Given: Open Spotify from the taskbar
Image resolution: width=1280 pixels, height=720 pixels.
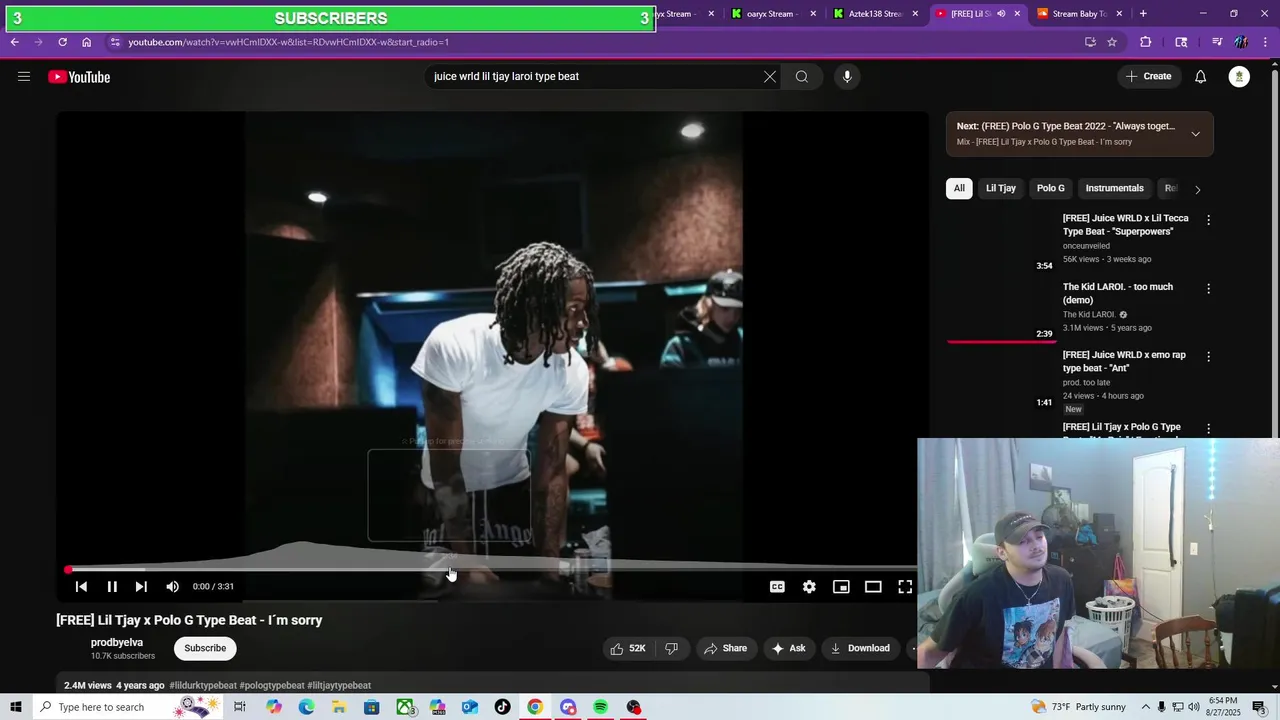Looking at the screenshot, I should coord(600,707).
